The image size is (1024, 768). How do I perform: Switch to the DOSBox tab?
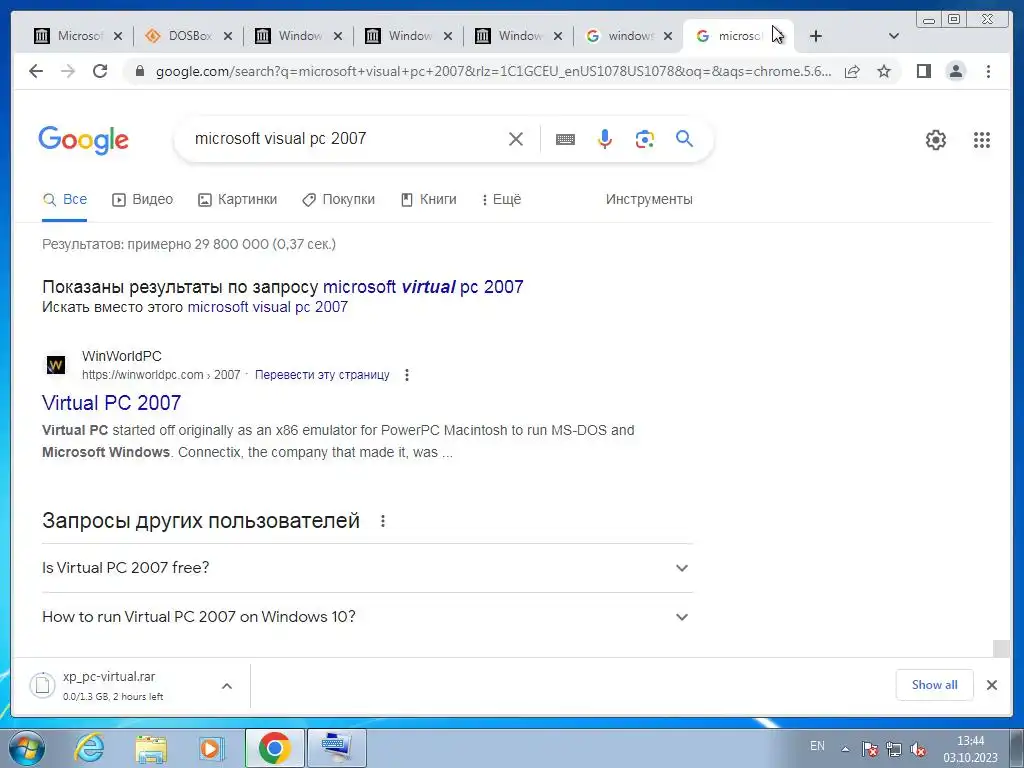[x=178, y=36]
